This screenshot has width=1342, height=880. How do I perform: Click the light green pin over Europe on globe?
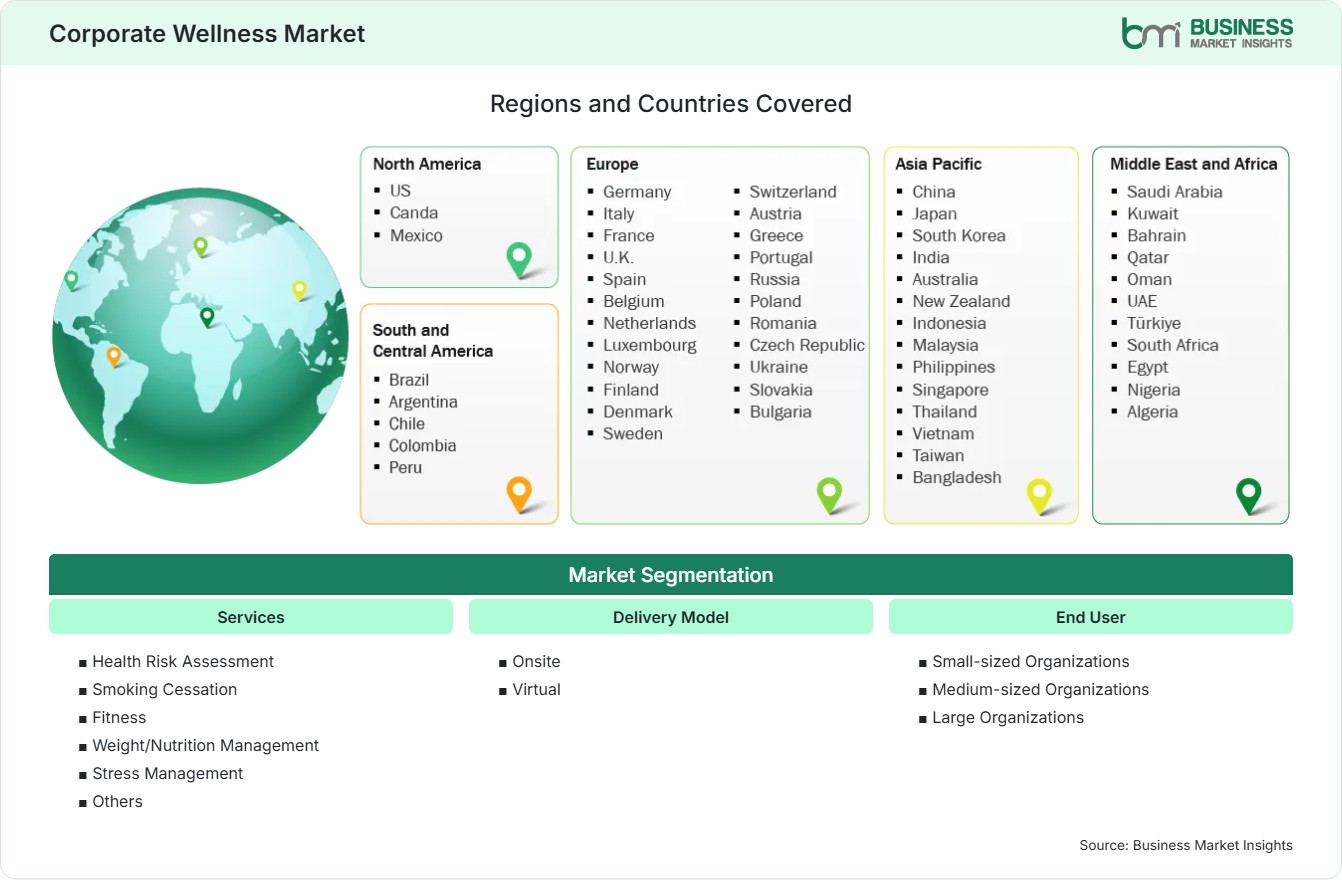click(x=200, y=246)
